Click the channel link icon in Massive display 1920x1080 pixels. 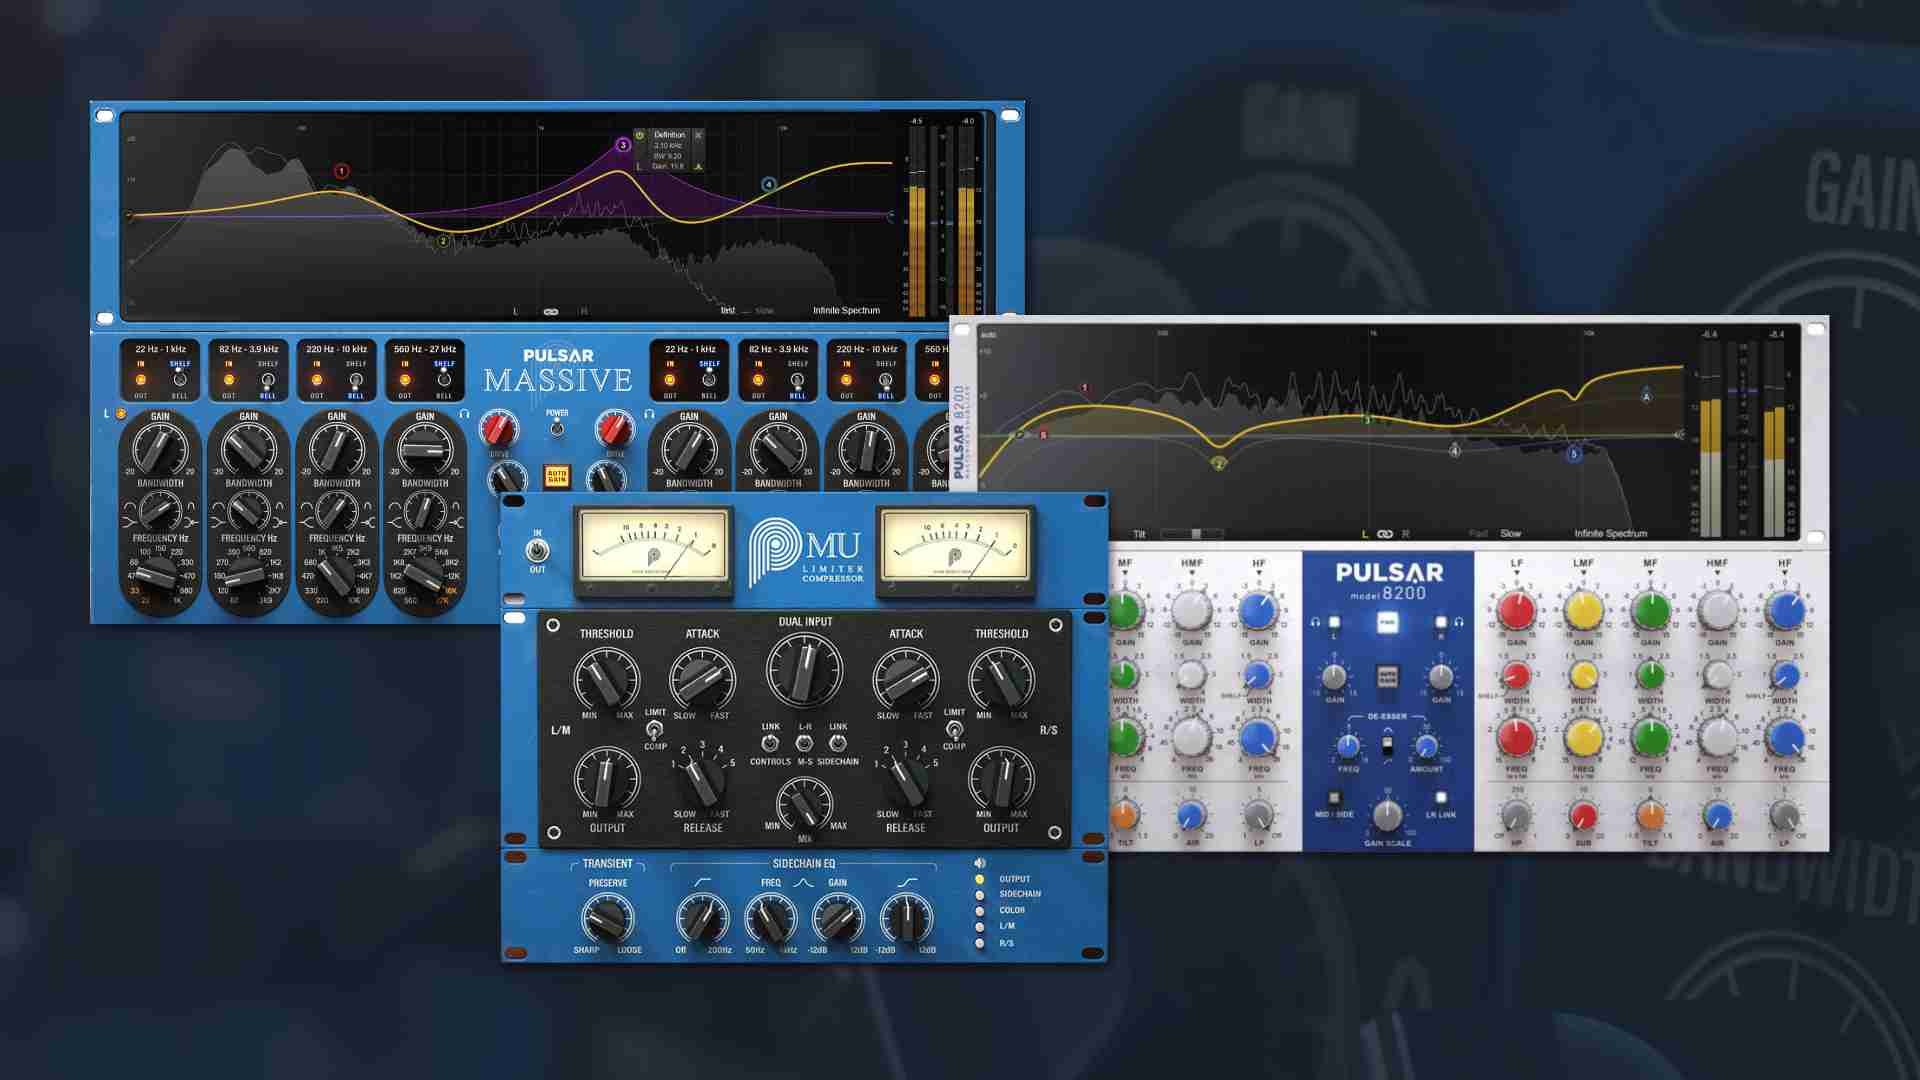tap(550, 311)
